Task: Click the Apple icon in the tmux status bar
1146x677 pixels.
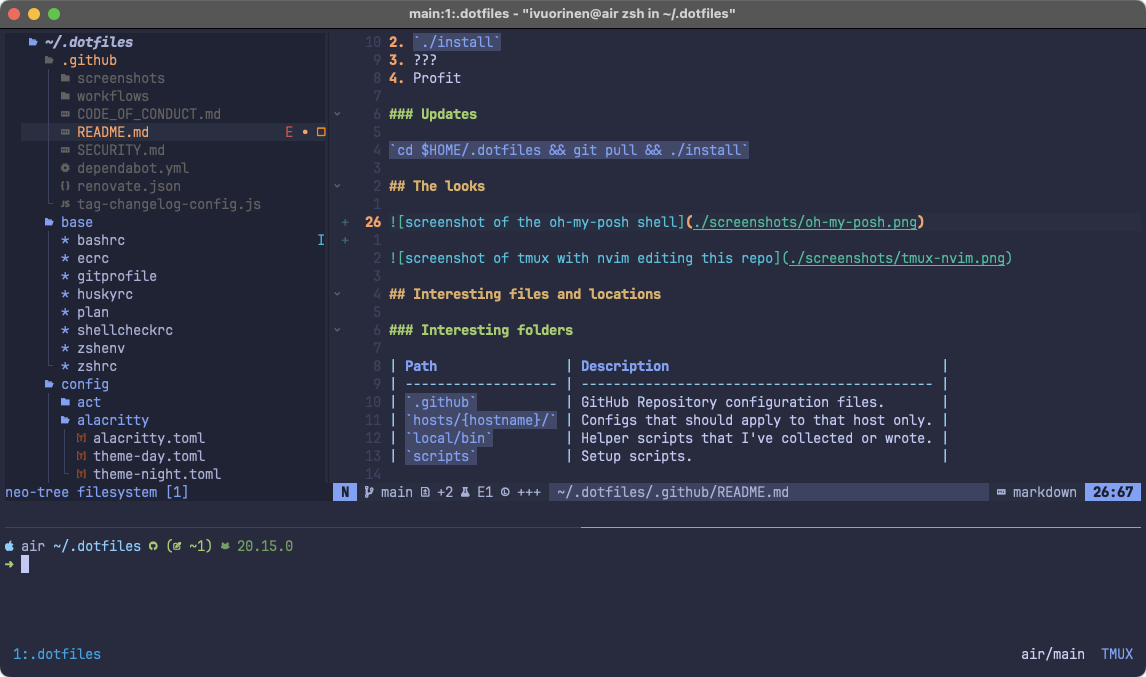Action: click(10, 546)
